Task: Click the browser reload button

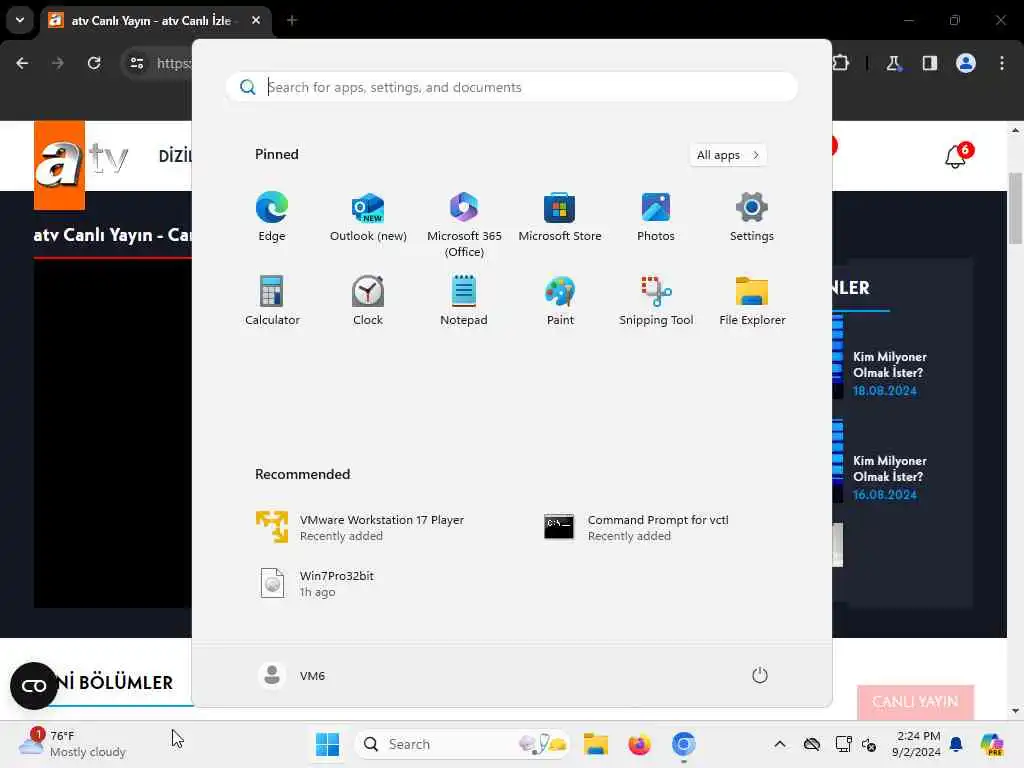Action: tap(94, 63)
